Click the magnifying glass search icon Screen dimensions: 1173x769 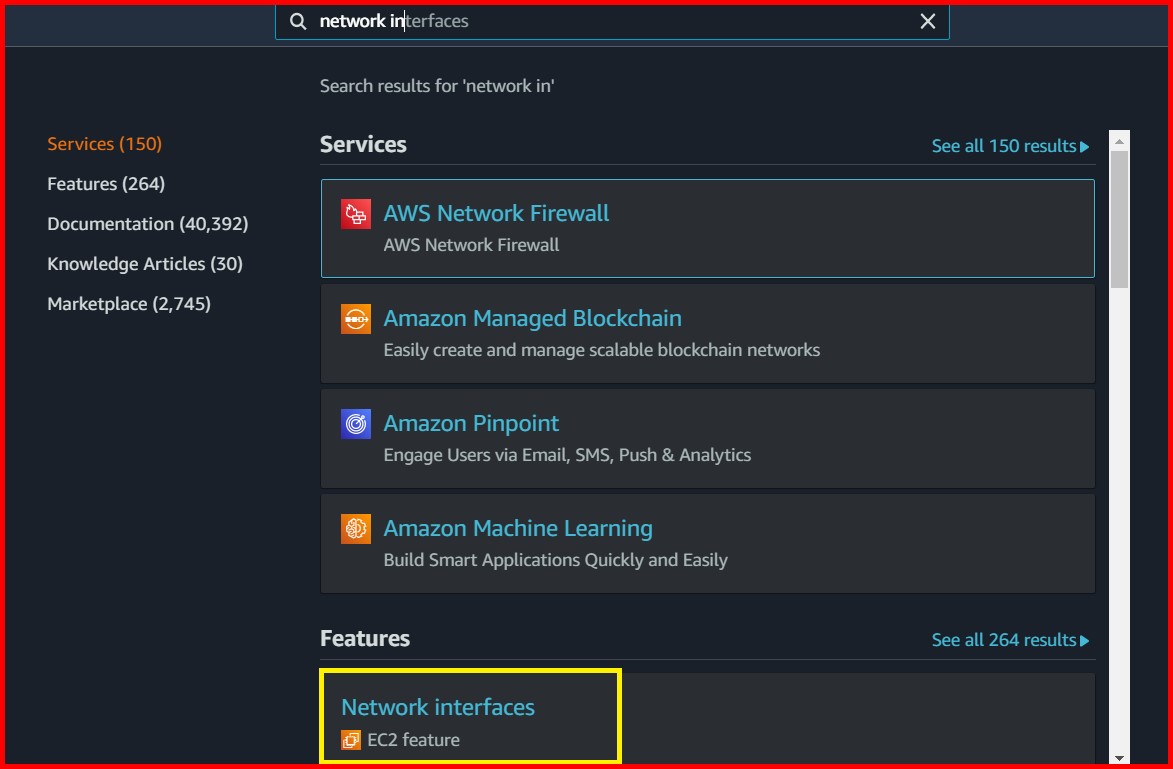coord(297,20)
